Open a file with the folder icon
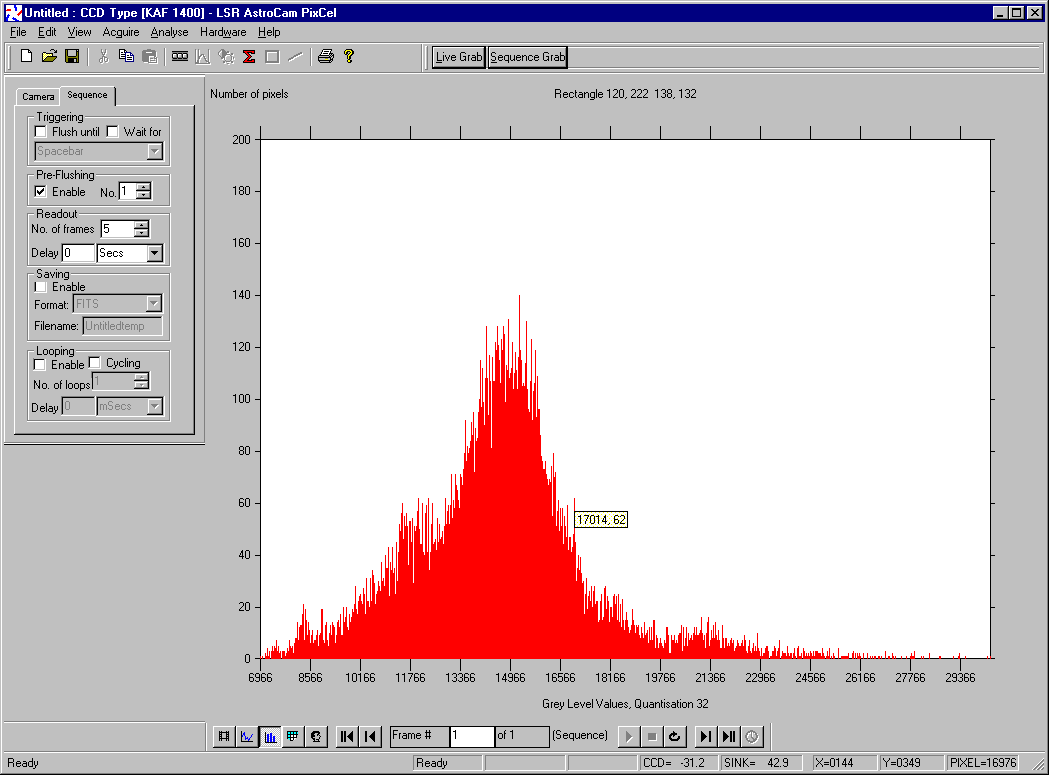The width and height of the screenshot is (1049, 775). click(49, 57)
